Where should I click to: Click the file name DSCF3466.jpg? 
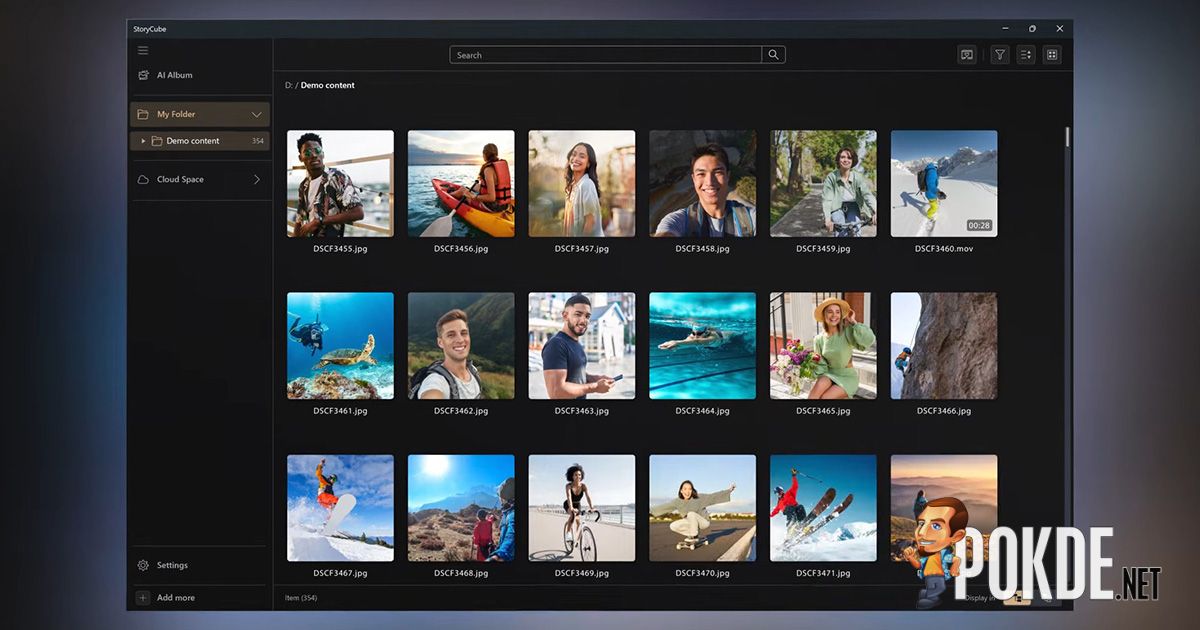[x=944, y=411]
